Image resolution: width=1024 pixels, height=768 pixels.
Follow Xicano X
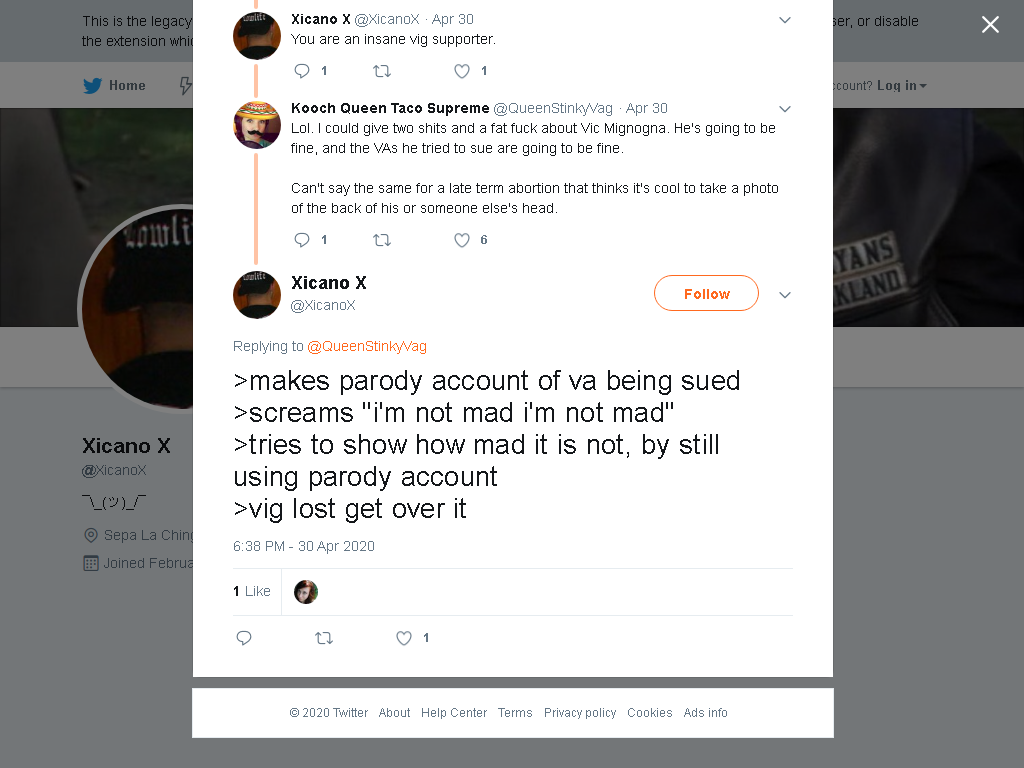point(707,293)
